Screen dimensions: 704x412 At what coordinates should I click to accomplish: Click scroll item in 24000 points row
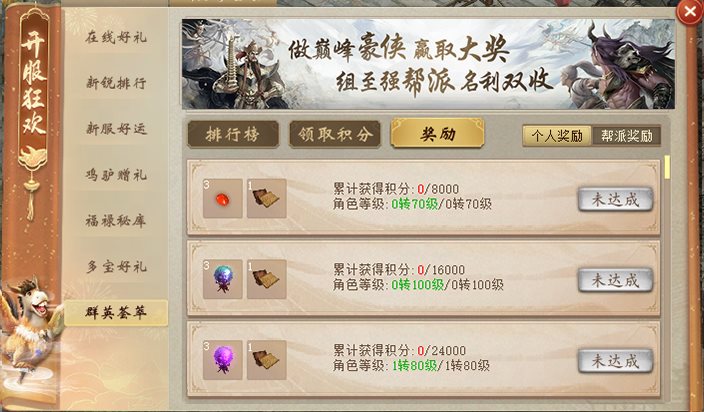pos(267,359)
